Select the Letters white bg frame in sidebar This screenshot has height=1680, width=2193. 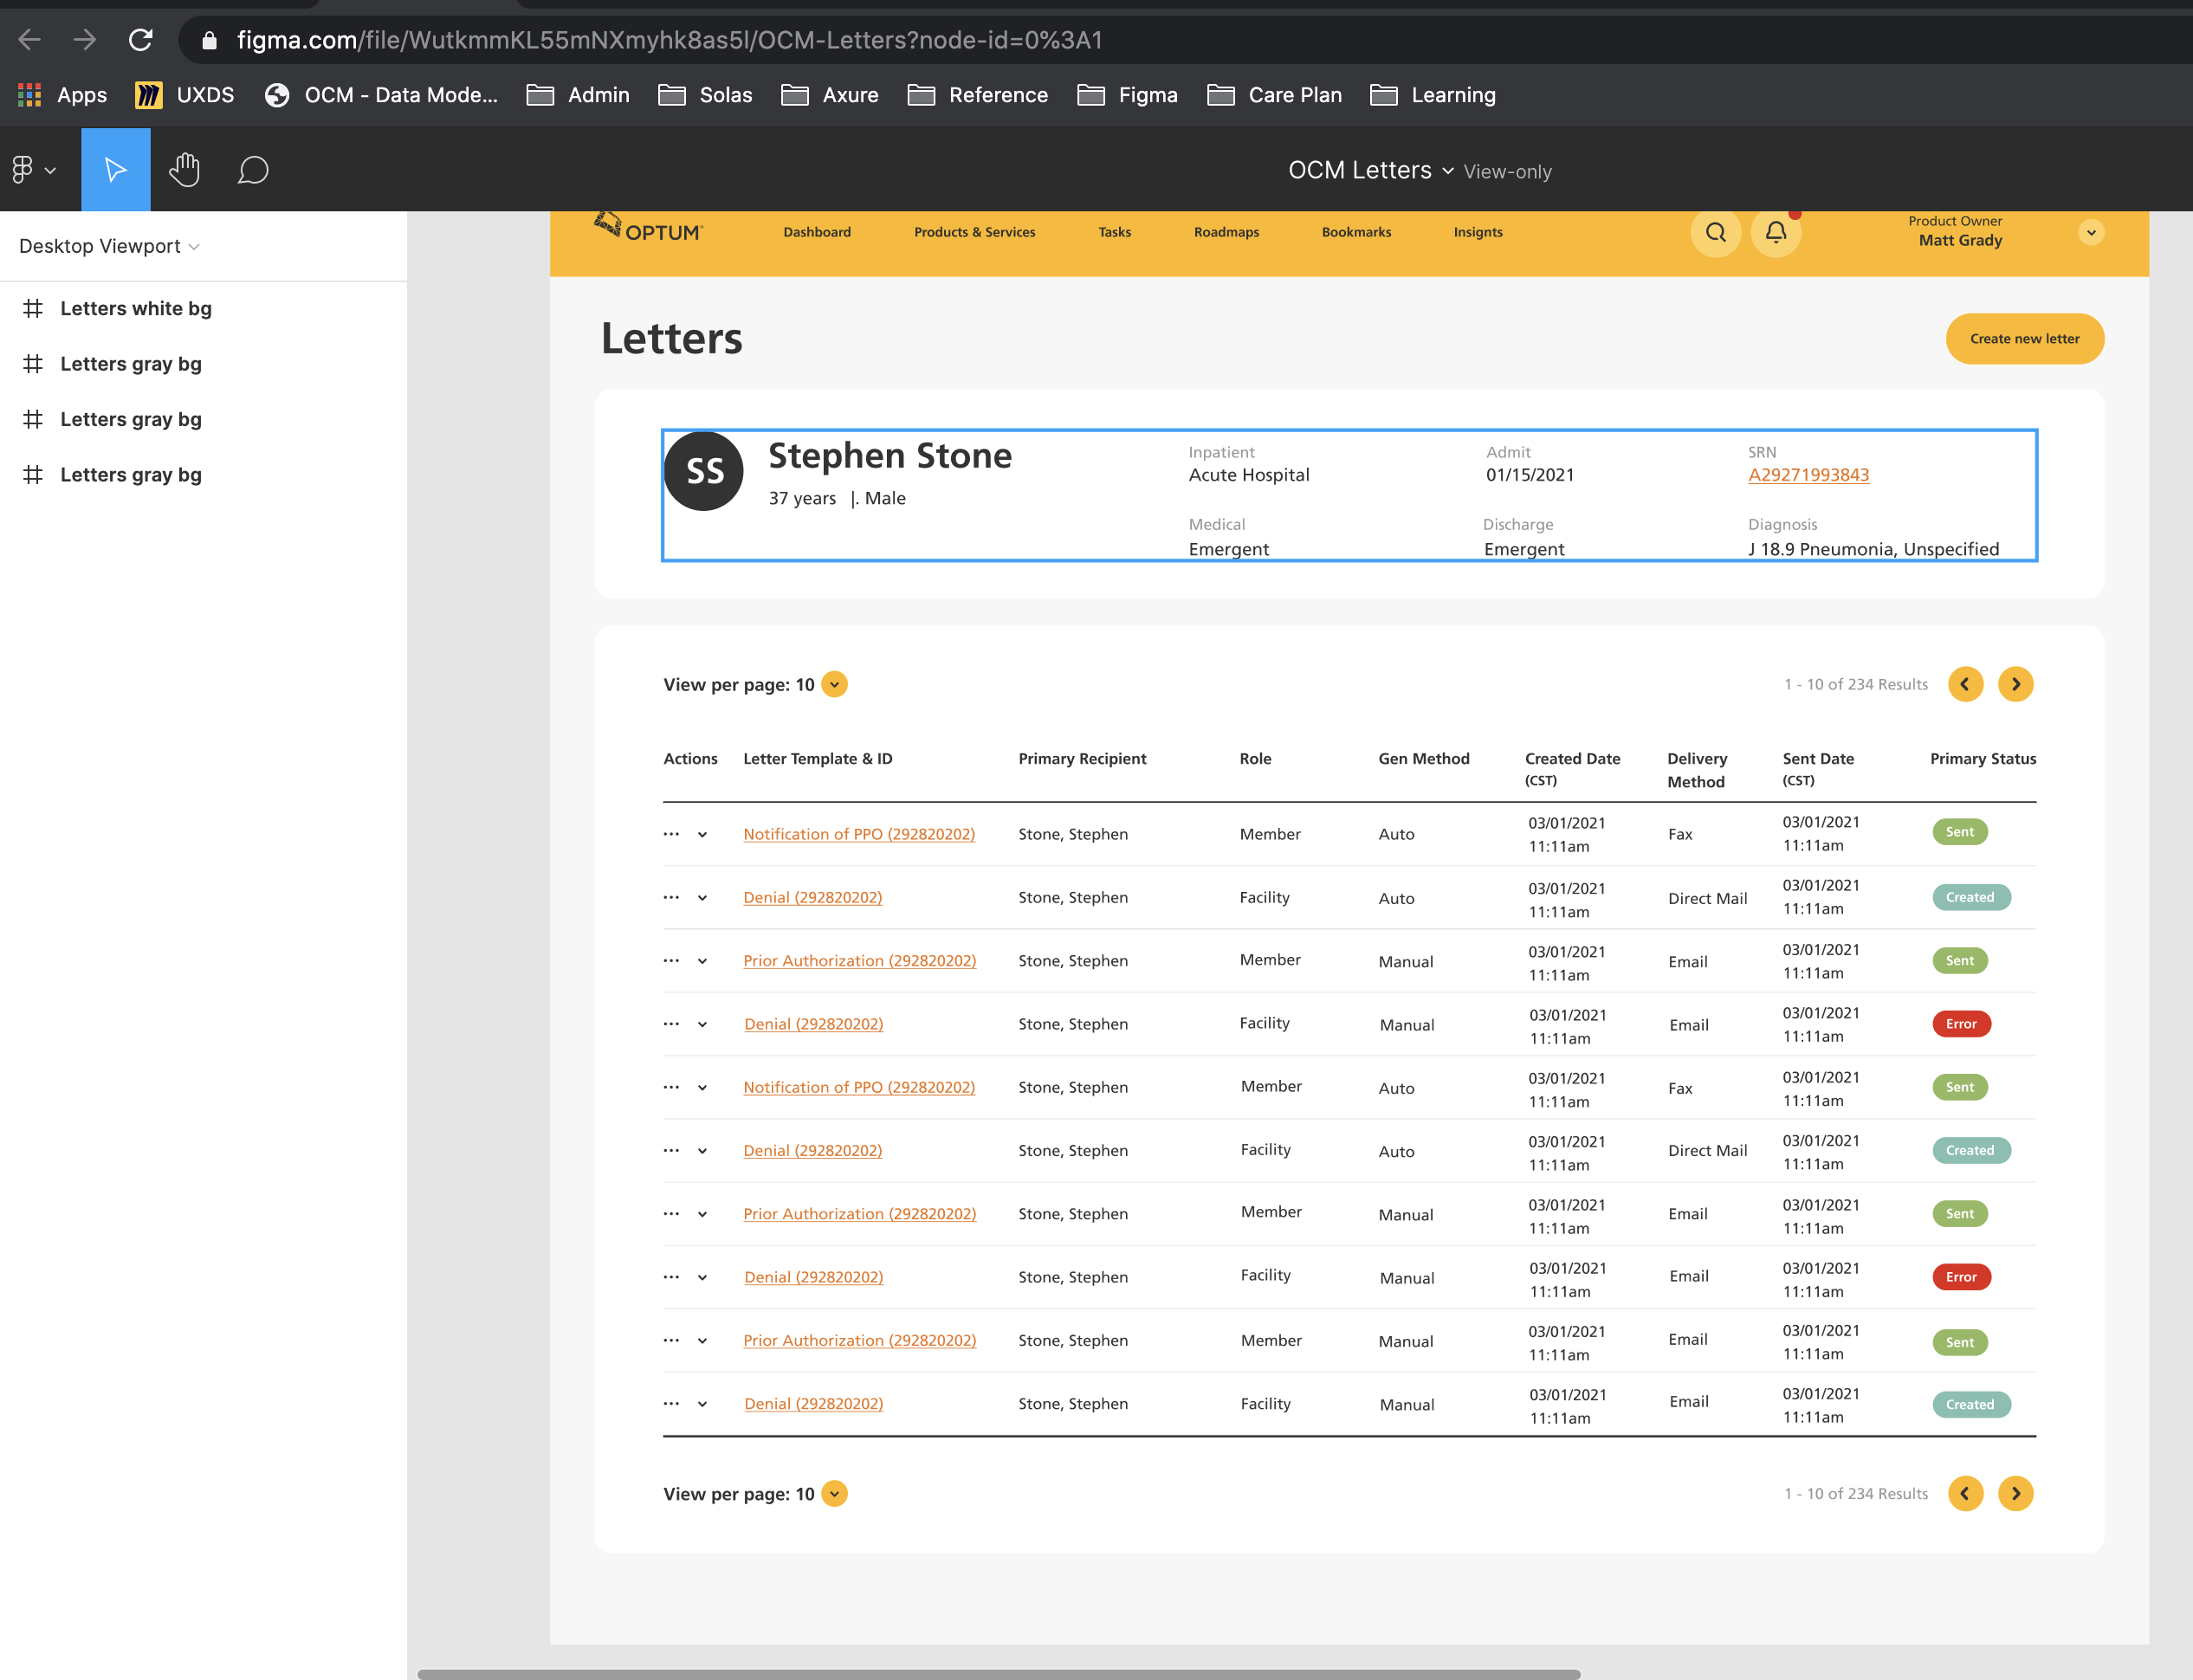pyautogui.click(x=136, y=308)
